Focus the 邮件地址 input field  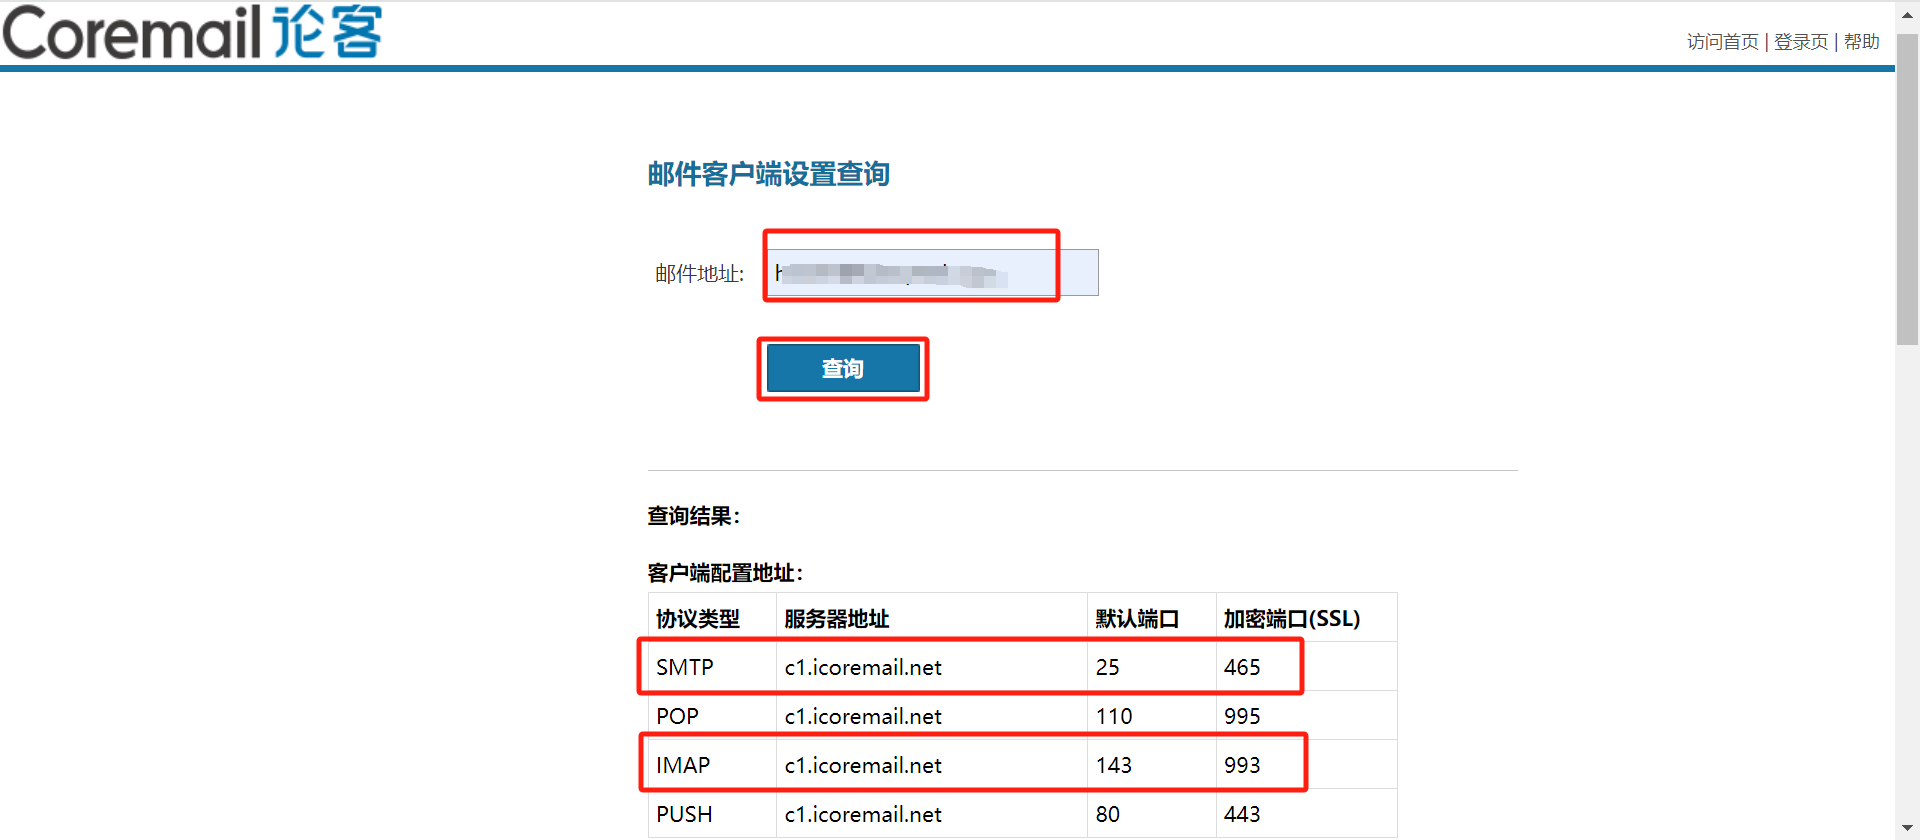point(932,272)
